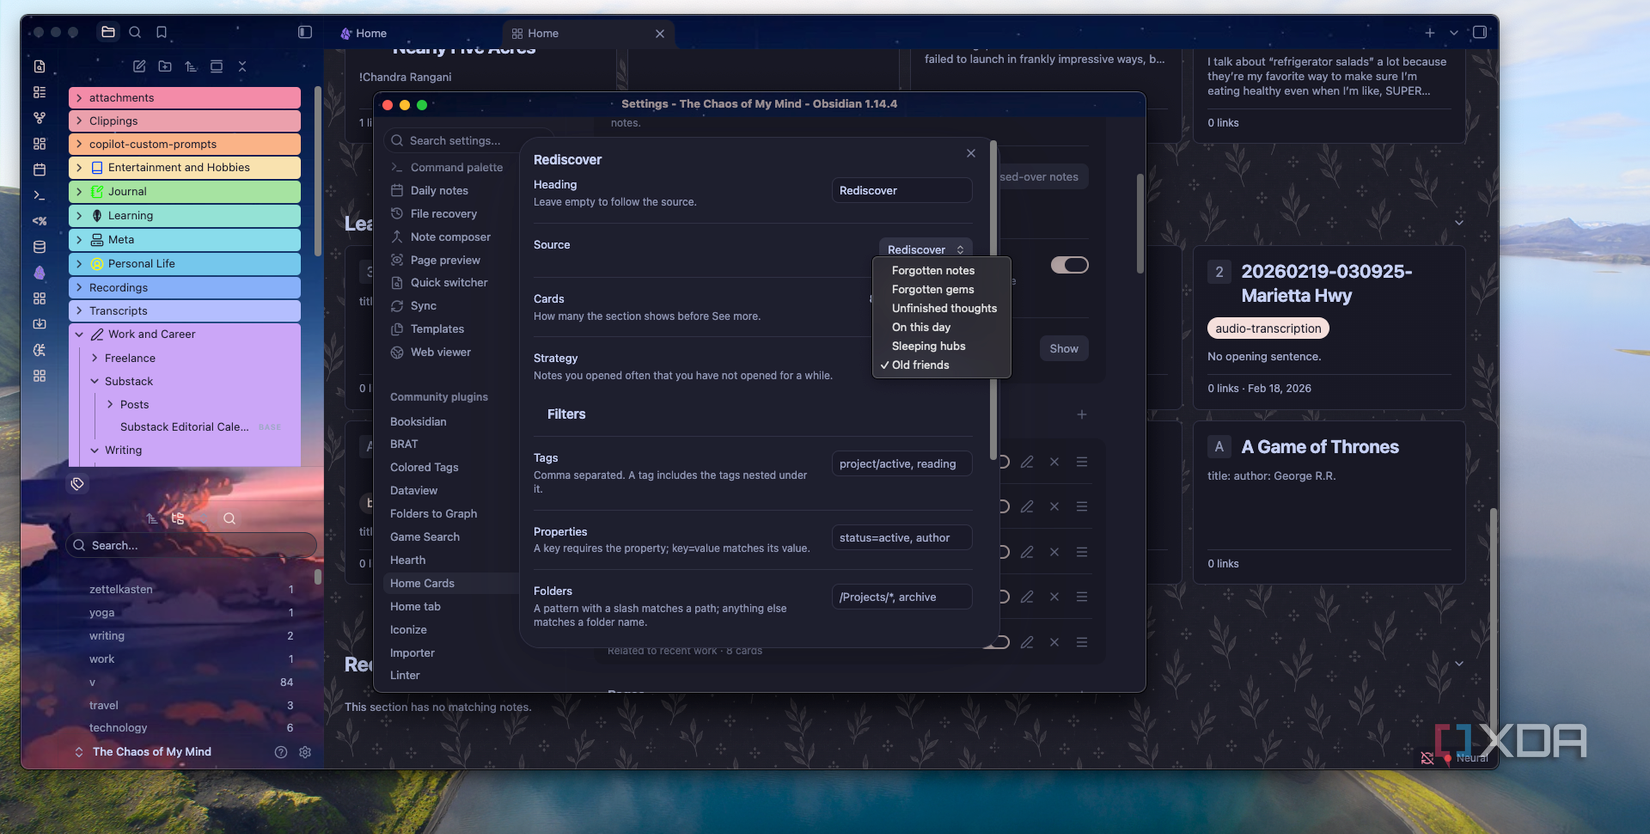Open daily note calendar ribbon icon
Screen dimensions: 1650x834
39,170
